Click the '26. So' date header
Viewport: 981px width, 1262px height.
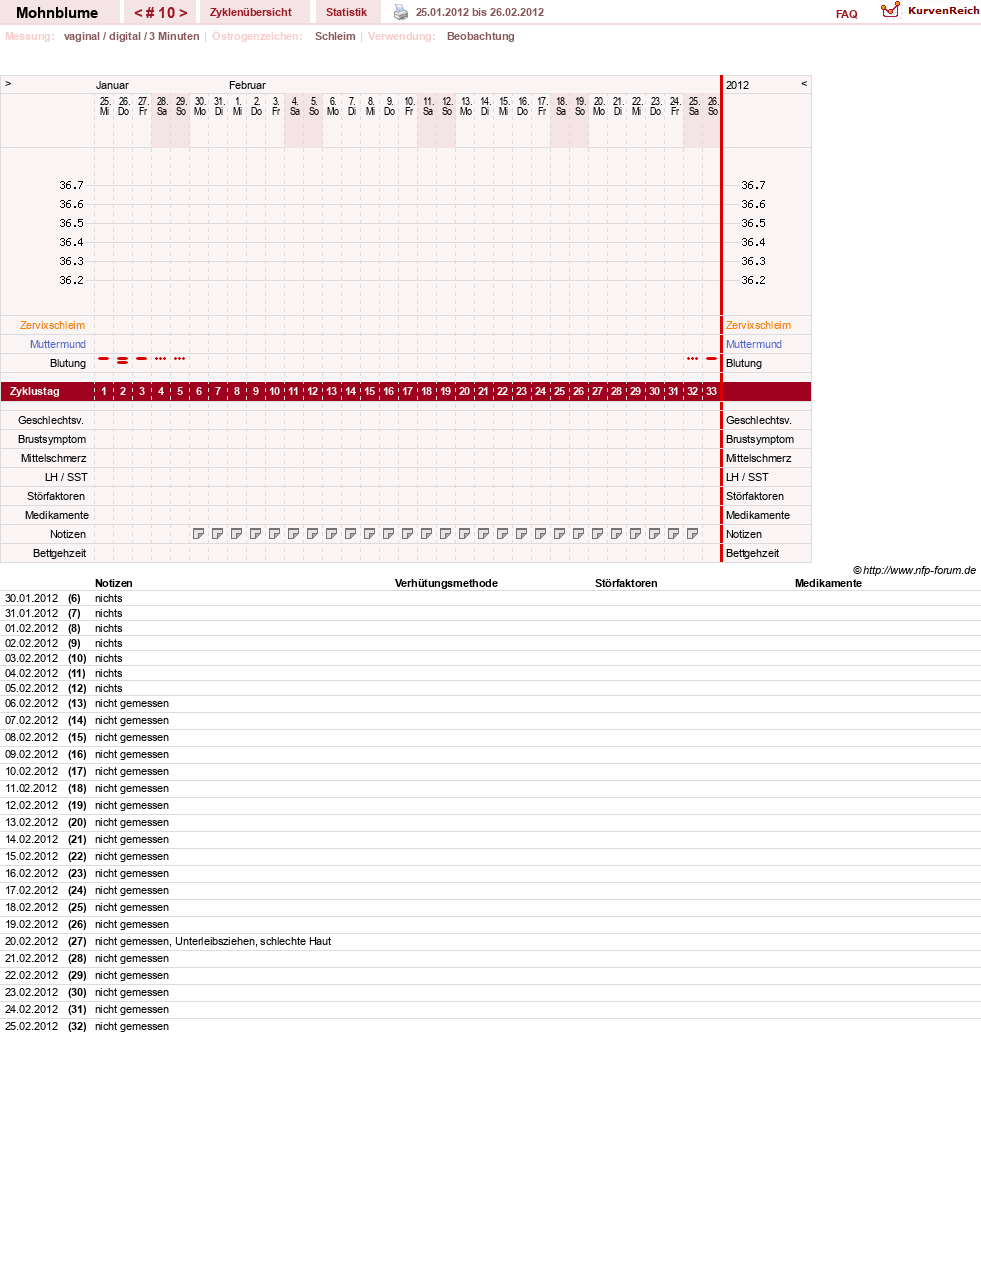point(712,106)
